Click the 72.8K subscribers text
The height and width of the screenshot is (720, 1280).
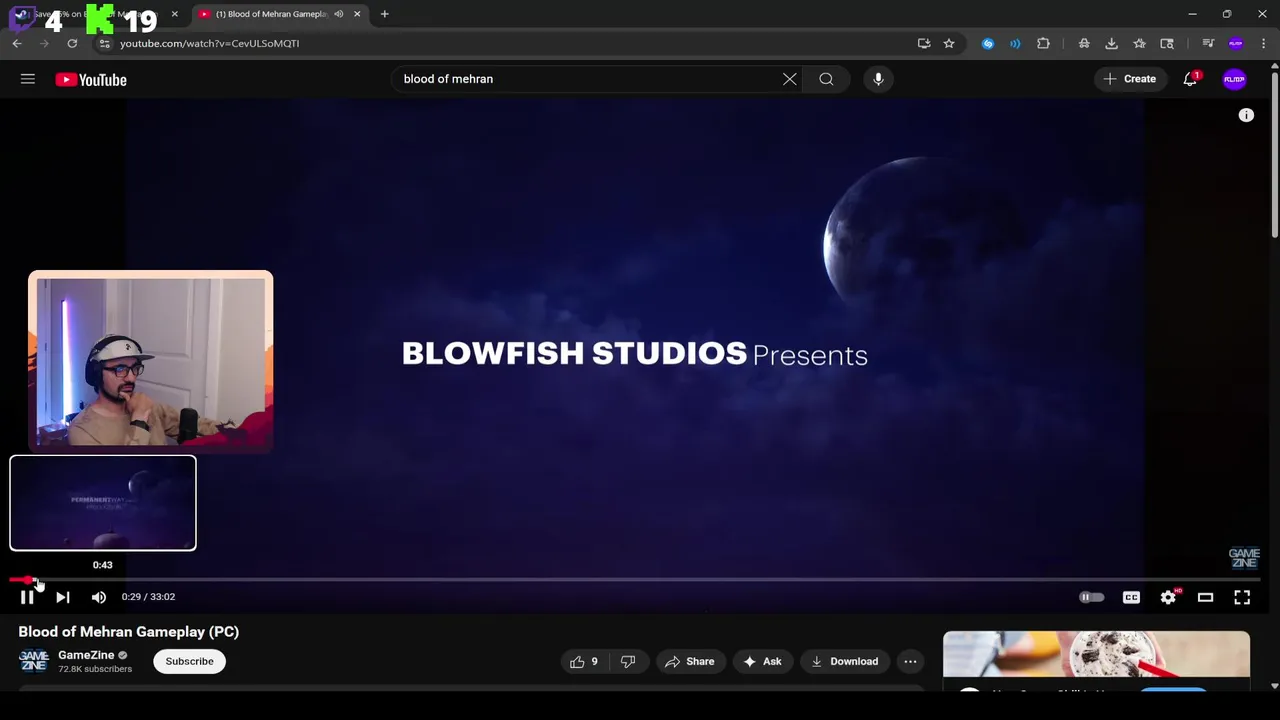(95, 669)
